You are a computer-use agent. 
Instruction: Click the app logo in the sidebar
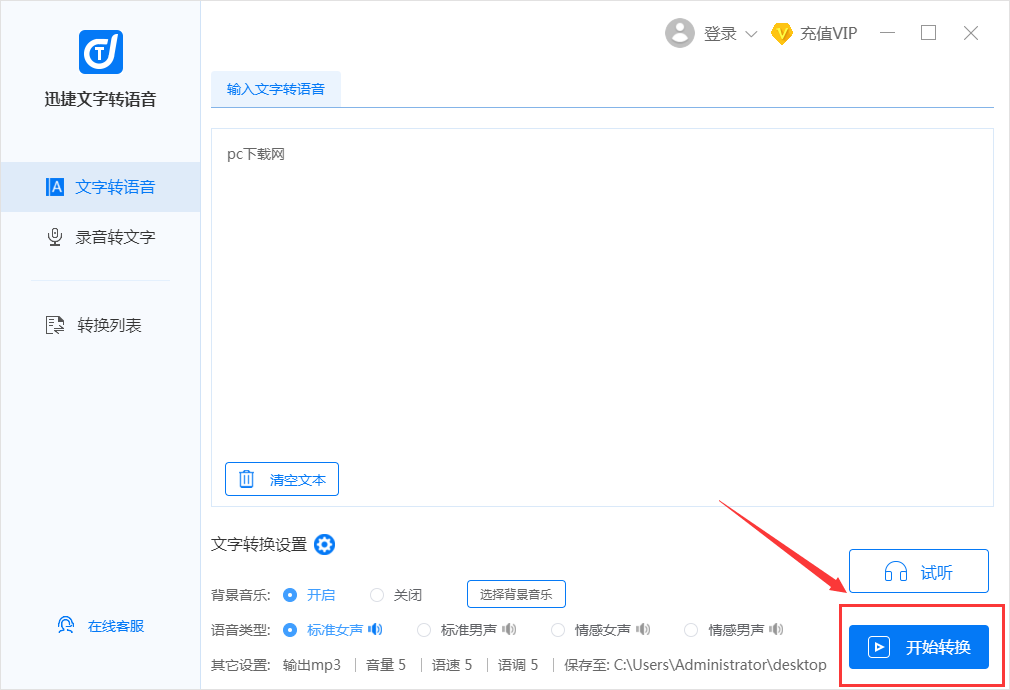[x=100, y=52]
